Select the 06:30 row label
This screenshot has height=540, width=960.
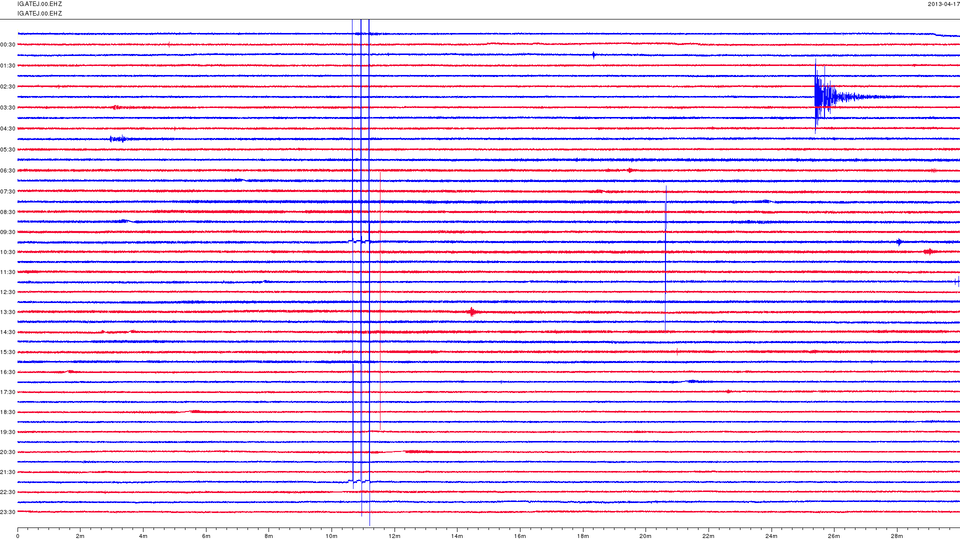click(x=8, y=171)
